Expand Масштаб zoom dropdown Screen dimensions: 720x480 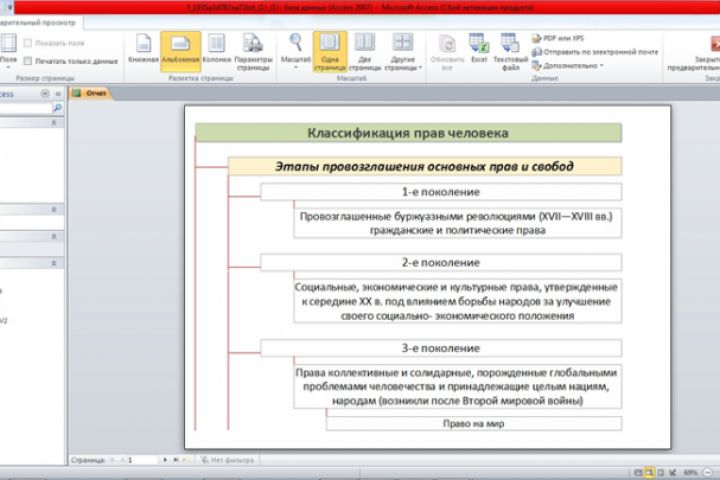point(296,52)
